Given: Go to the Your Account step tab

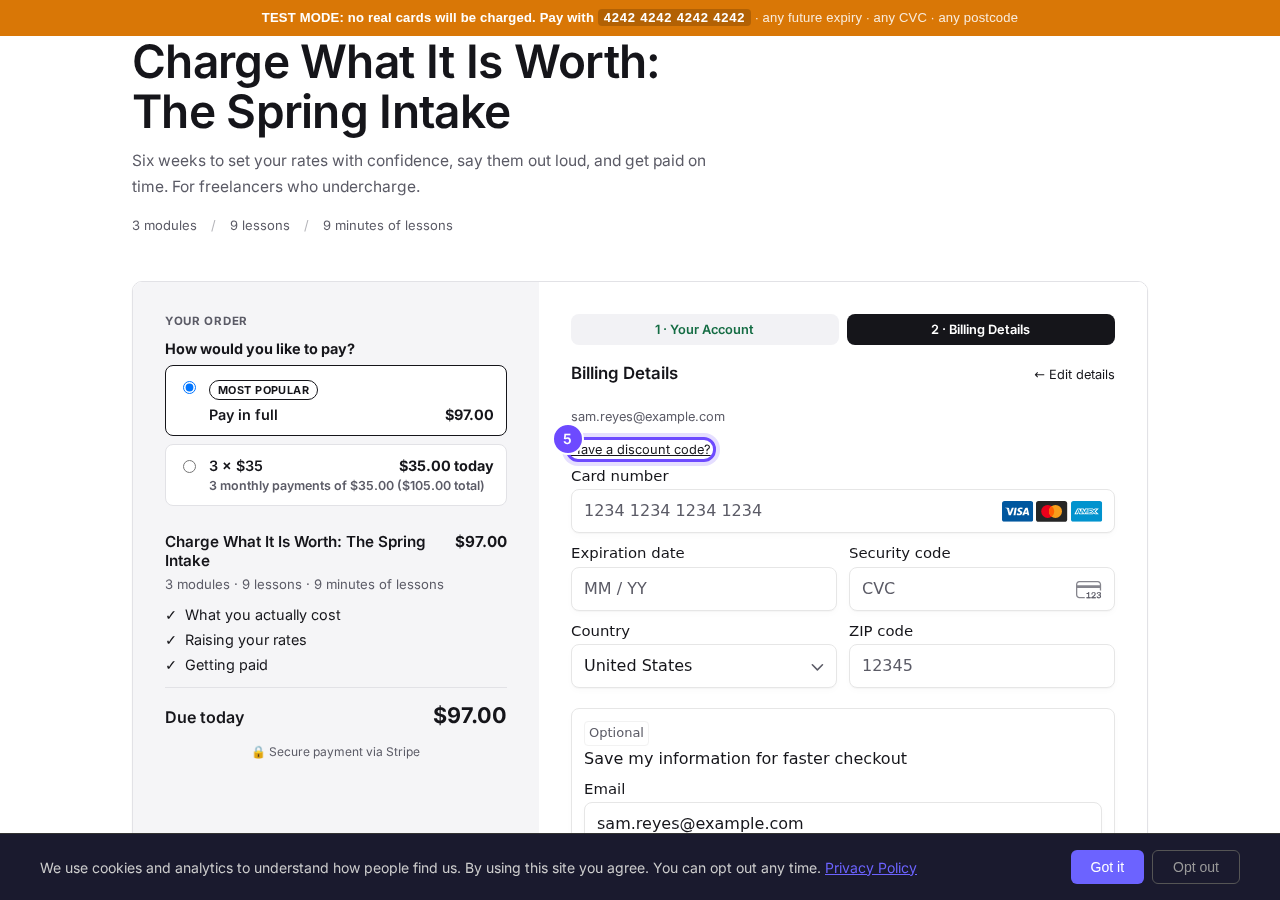Looking at the screenshot, I should [x=704, y=329].
